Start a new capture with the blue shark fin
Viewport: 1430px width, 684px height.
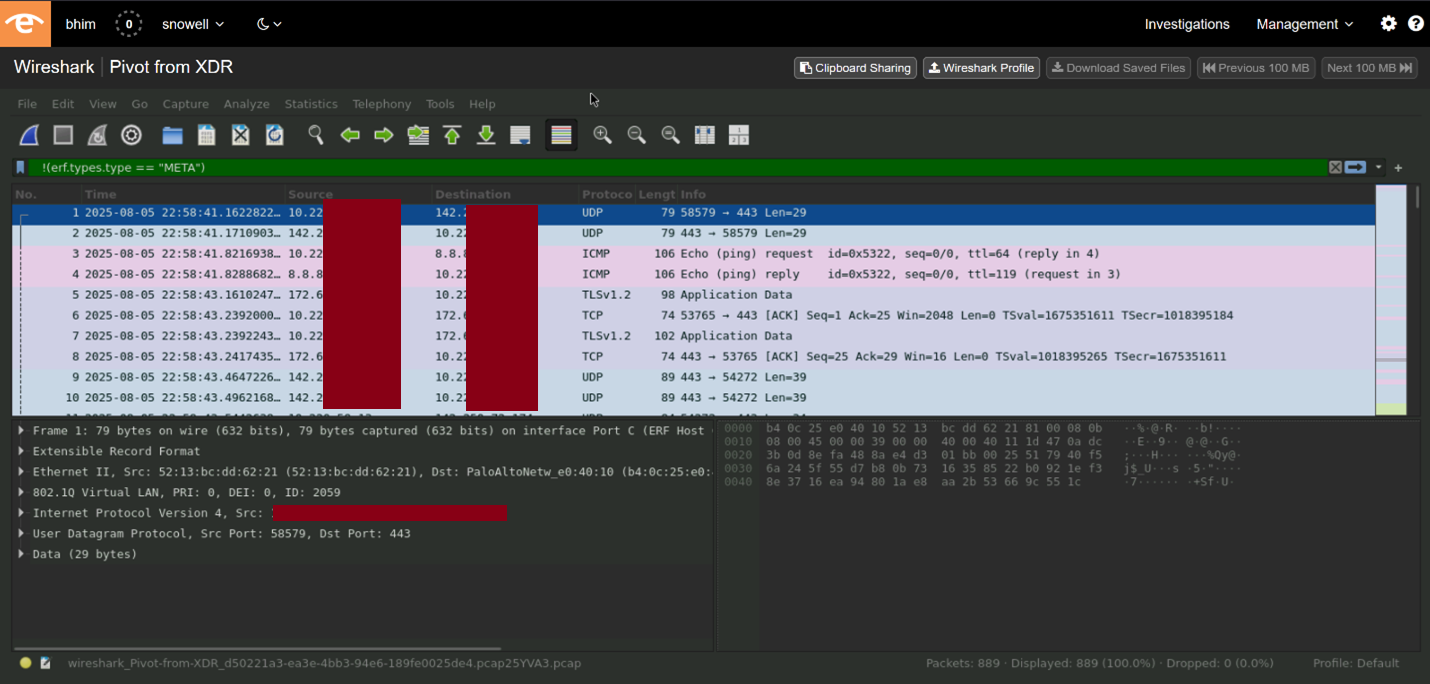27,135
